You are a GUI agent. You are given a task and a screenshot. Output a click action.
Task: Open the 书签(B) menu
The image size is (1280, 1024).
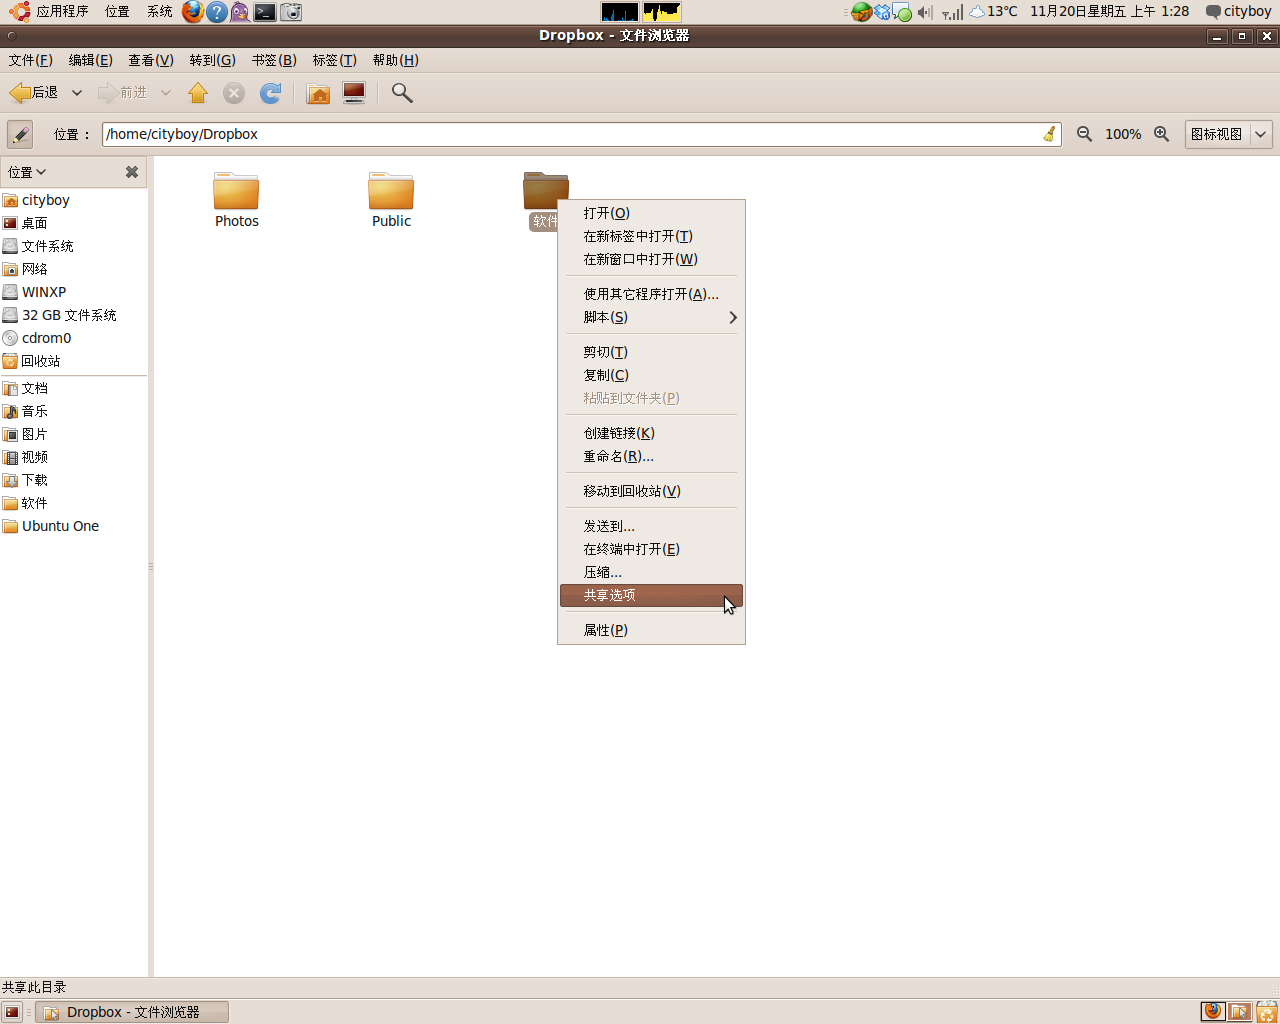(274, 60)
